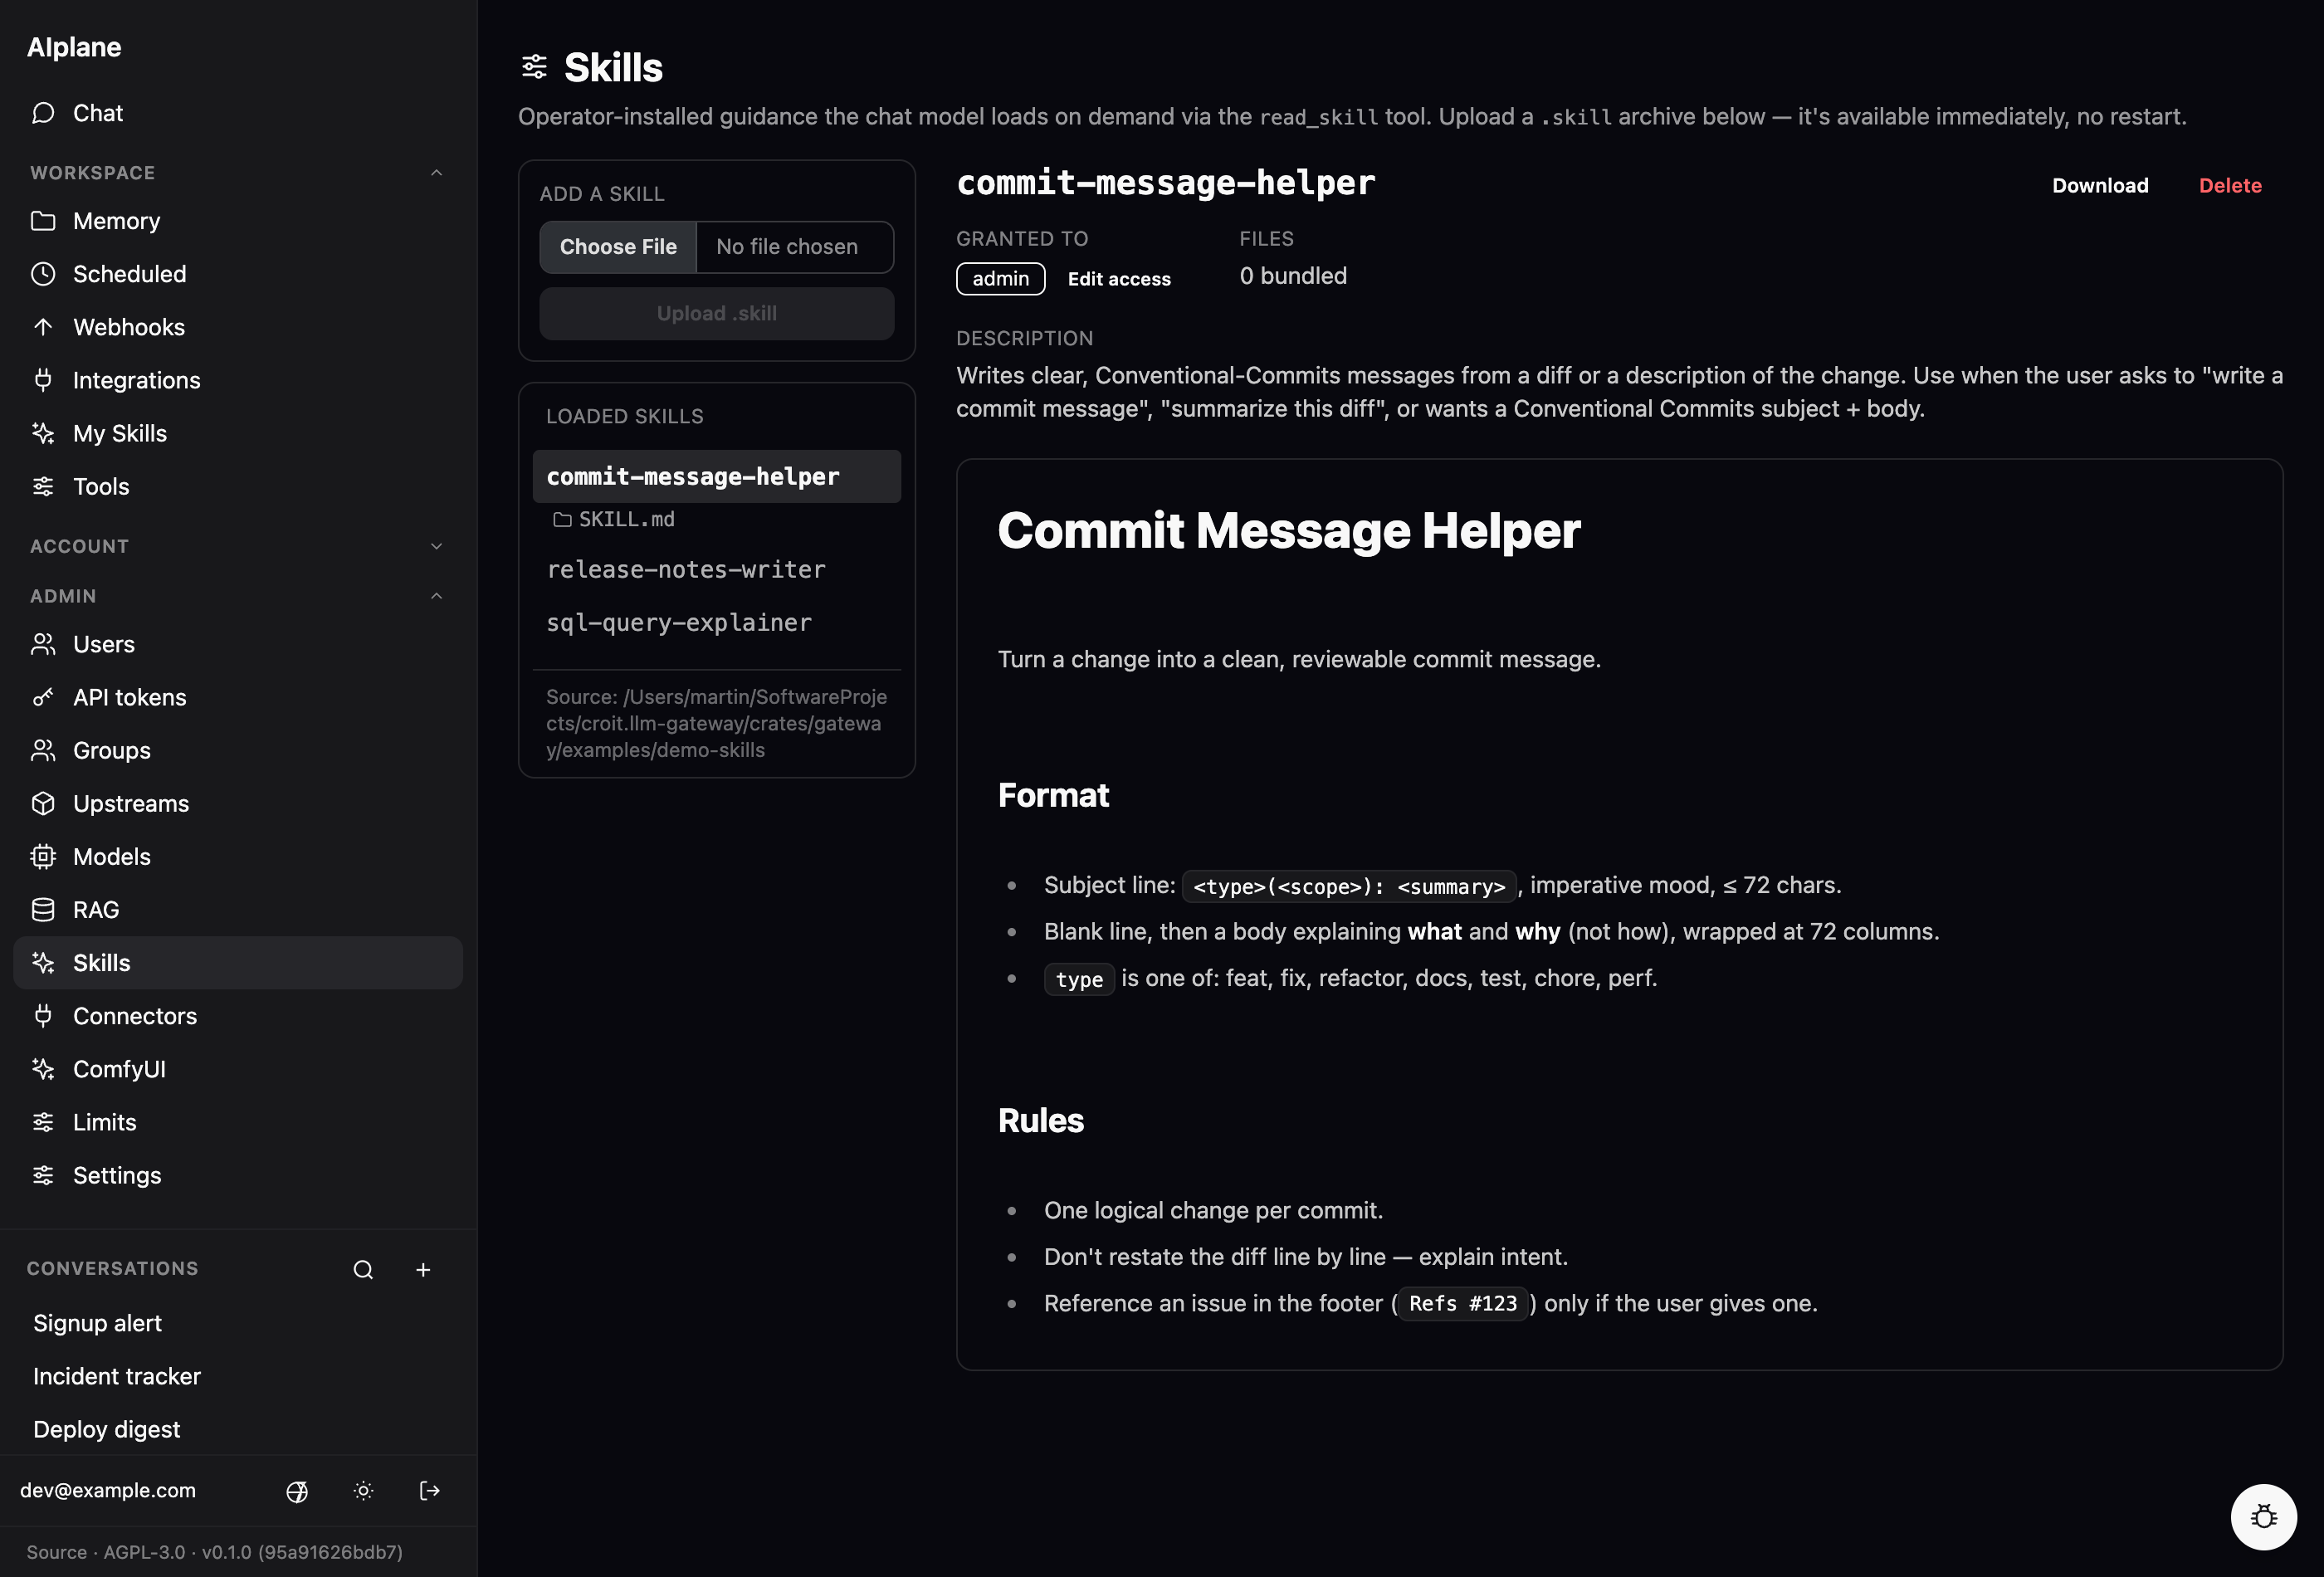The height and width of the screenshot is (1577, 2324).
Task: Open the Skills admin page
Action: pyautogui.click(x=238, y=962)
